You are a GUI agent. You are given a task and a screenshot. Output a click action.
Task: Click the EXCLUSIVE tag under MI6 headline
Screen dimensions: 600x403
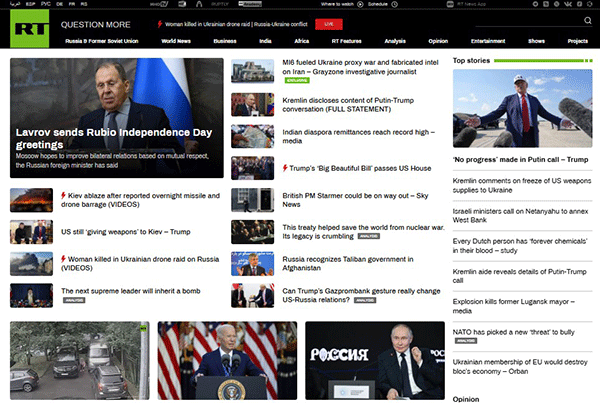[x=297, y=80]
